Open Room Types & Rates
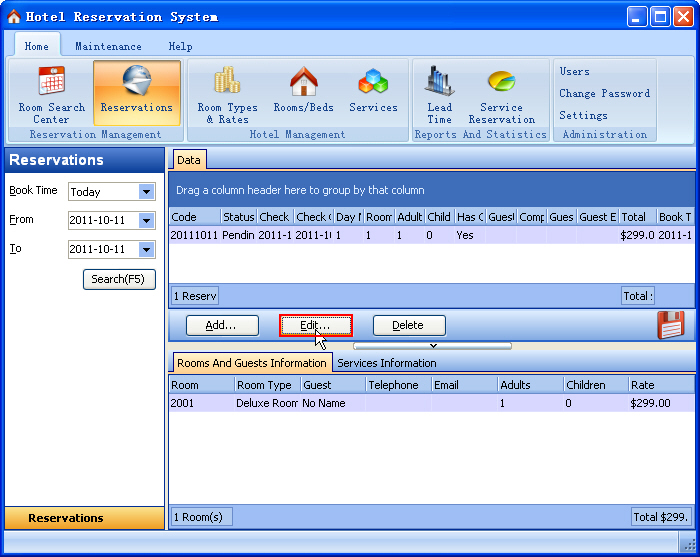 227,94
